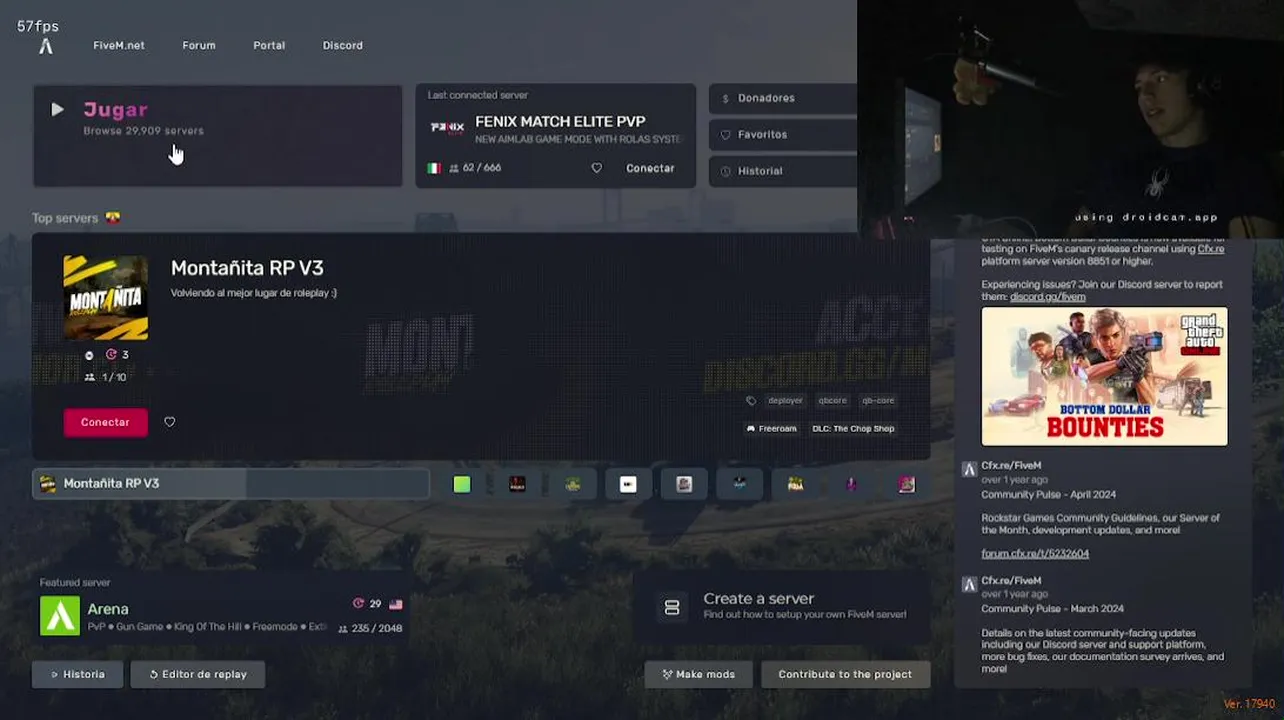This screenshot has width=1284, height=720.
Task: Click the play triangle icon beside Jugar
Action: point(57,109)
